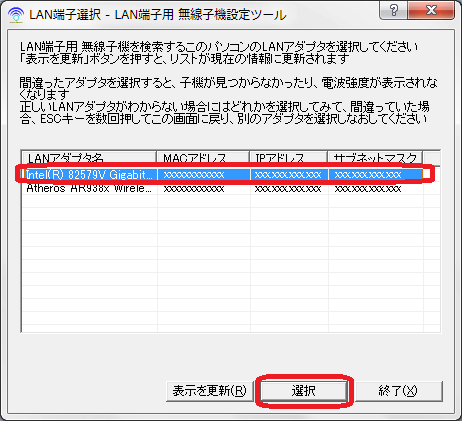The width and height of the screenshot is (462, 421).
Task: Click the 表示を更新(R) button
Action: (x=210, y=391)
